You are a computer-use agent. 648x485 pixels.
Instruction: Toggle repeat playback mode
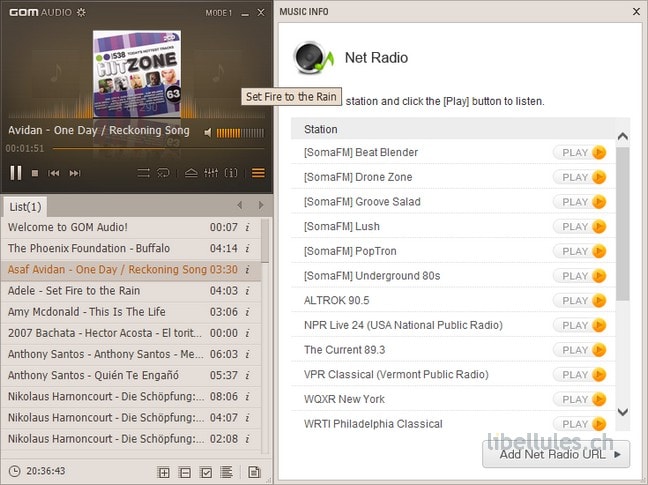[164, 173]
